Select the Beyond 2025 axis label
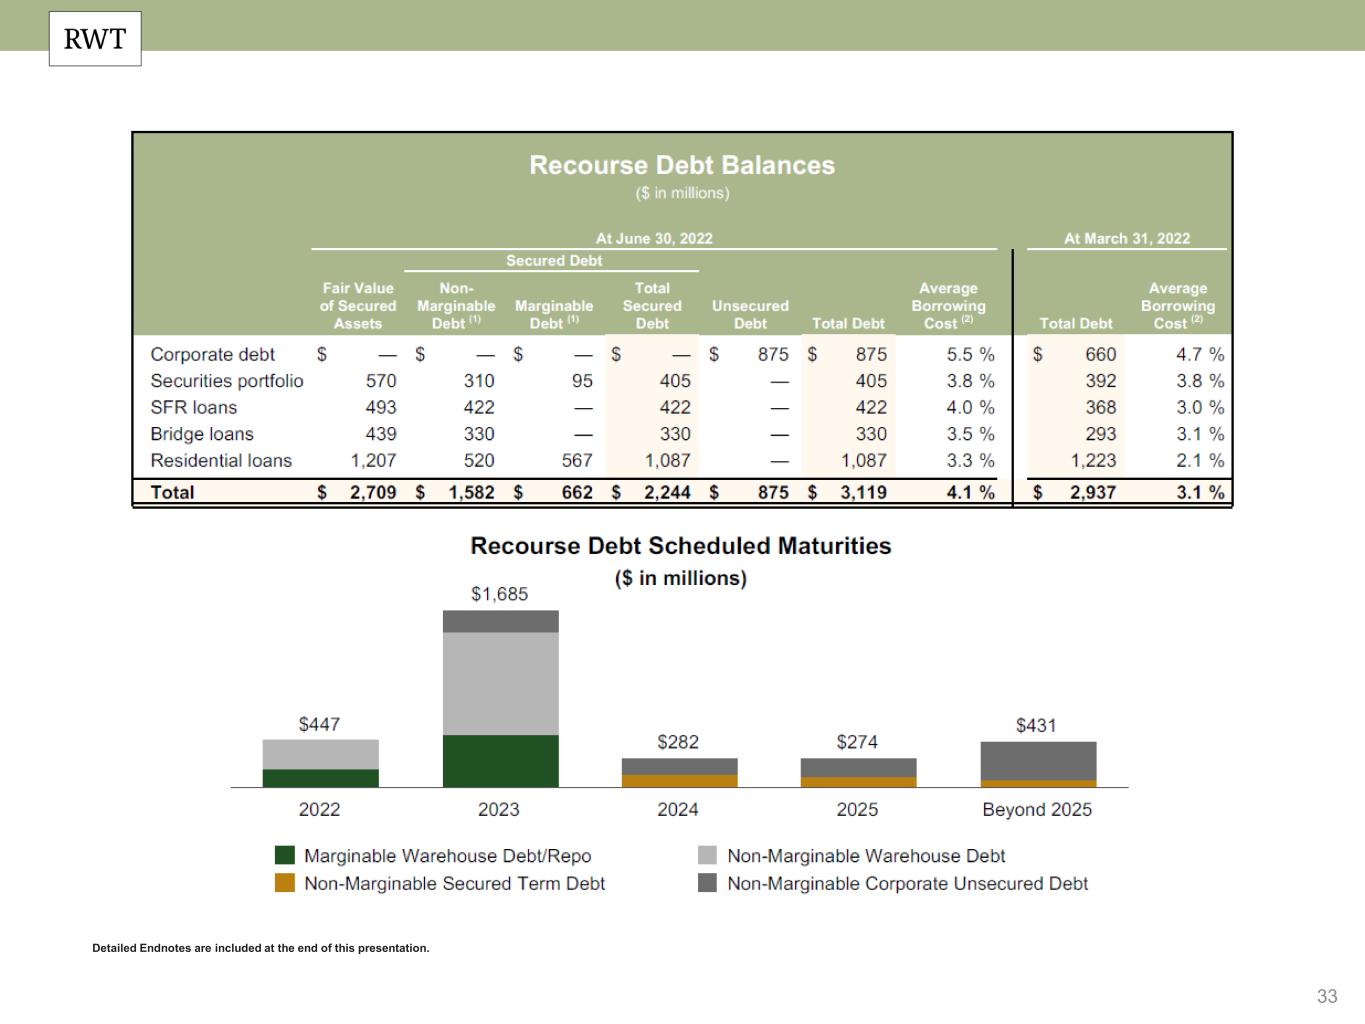This screenshot has height=1024, width=1365. pyautogui.click(x=1037, y=810)
